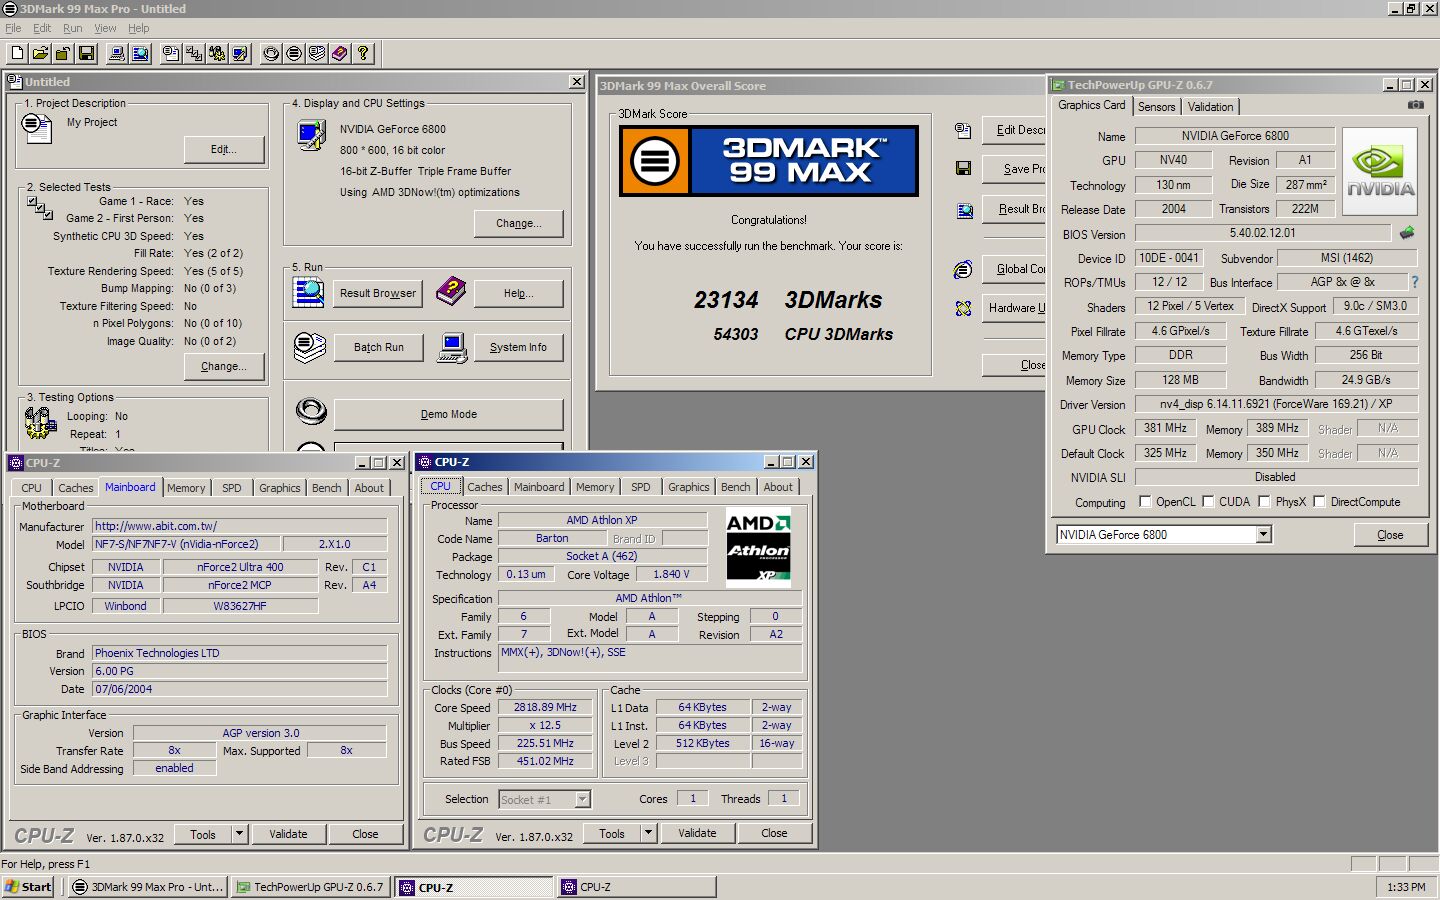The height and width of the screenshot is (900, 1440).
Task: Switch to Sensors tab in GPU-Z
Action: pos(1156,107)
